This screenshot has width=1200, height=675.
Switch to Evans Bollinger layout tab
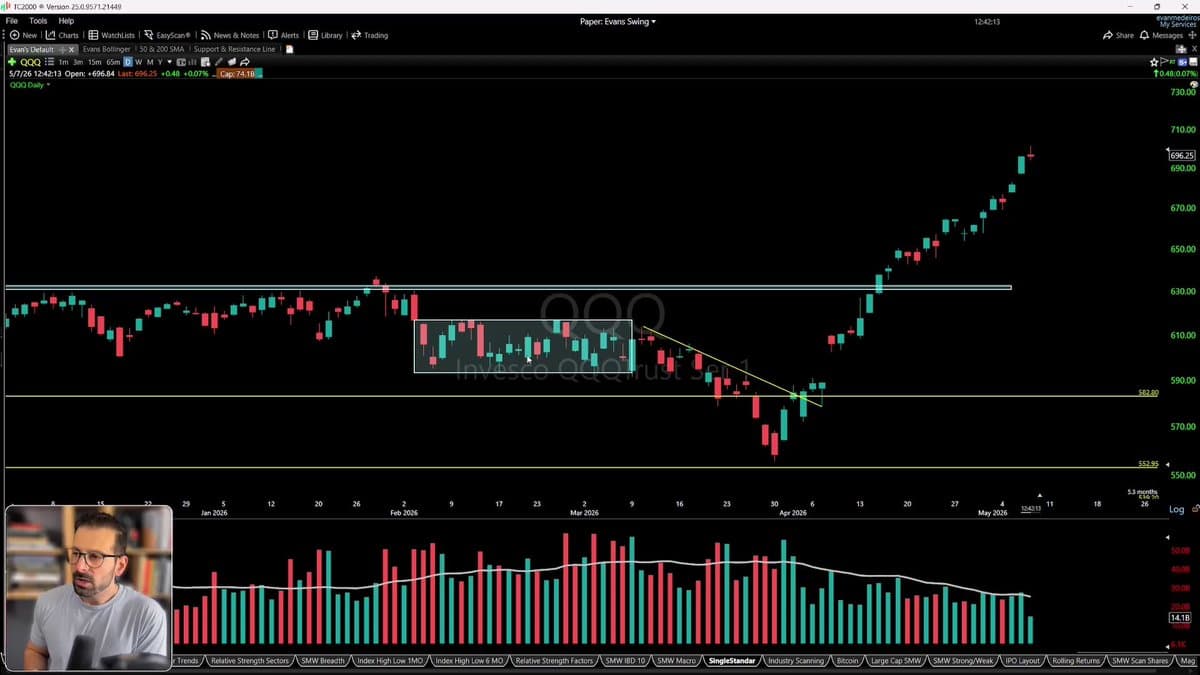(107, 49)
